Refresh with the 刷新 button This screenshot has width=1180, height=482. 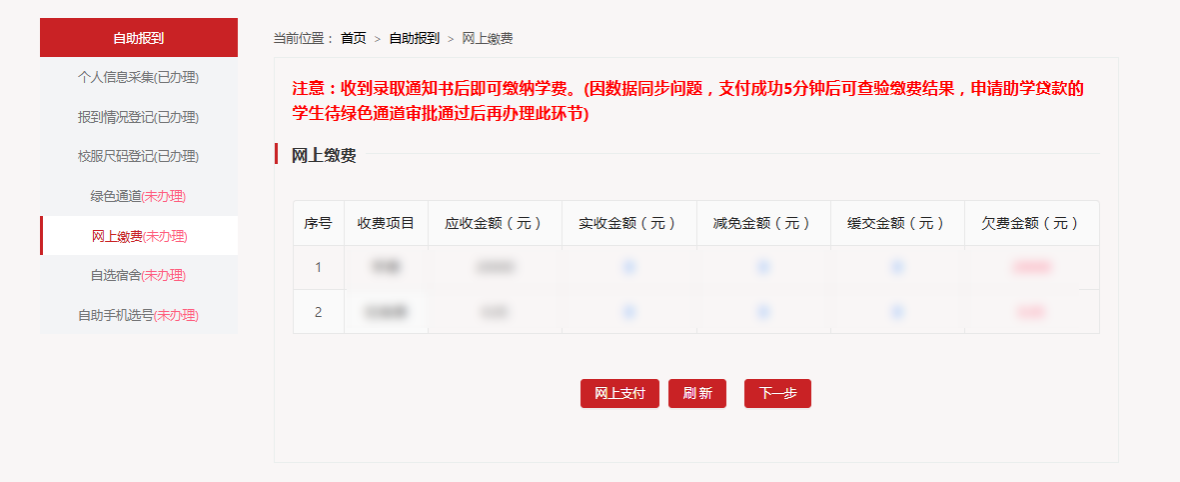[697, 393]
